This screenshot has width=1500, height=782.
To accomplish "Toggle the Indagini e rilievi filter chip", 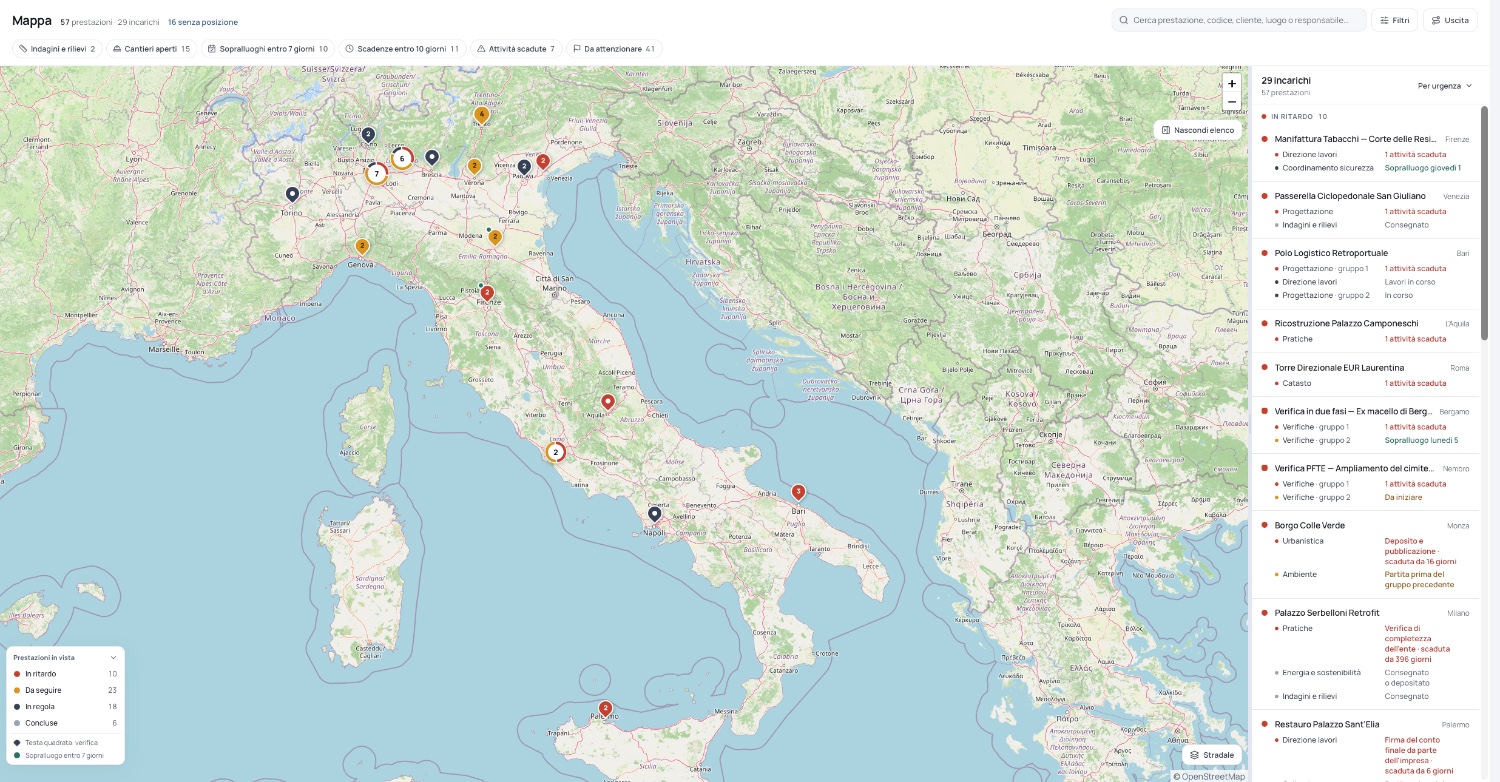I will (57, 48).
